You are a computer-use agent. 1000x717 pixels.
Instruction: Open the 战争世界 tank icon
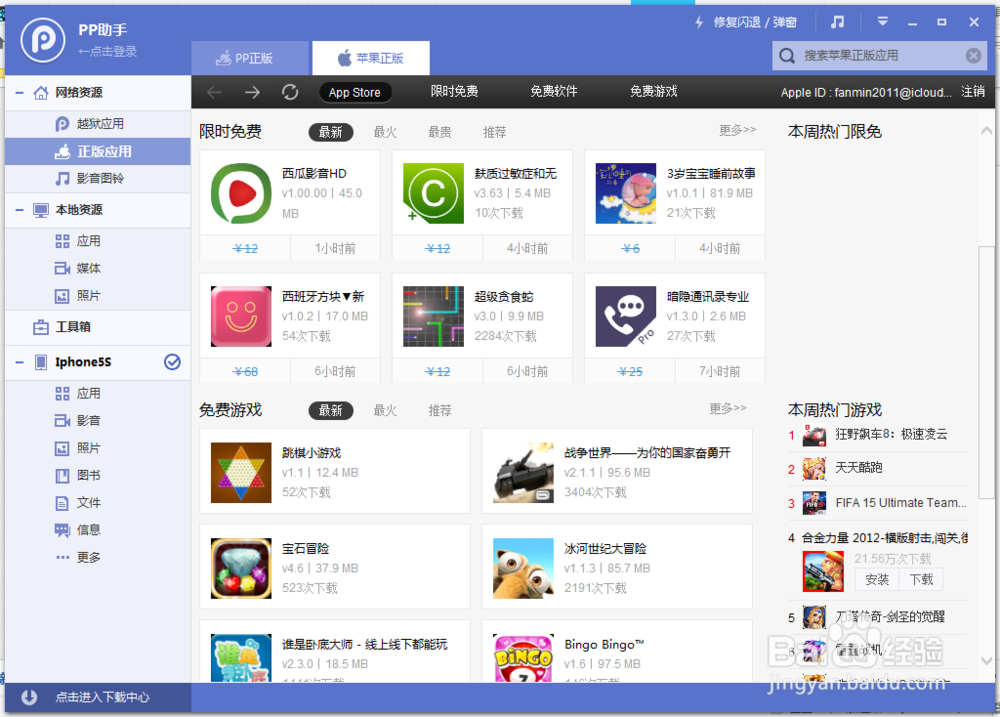524,473
